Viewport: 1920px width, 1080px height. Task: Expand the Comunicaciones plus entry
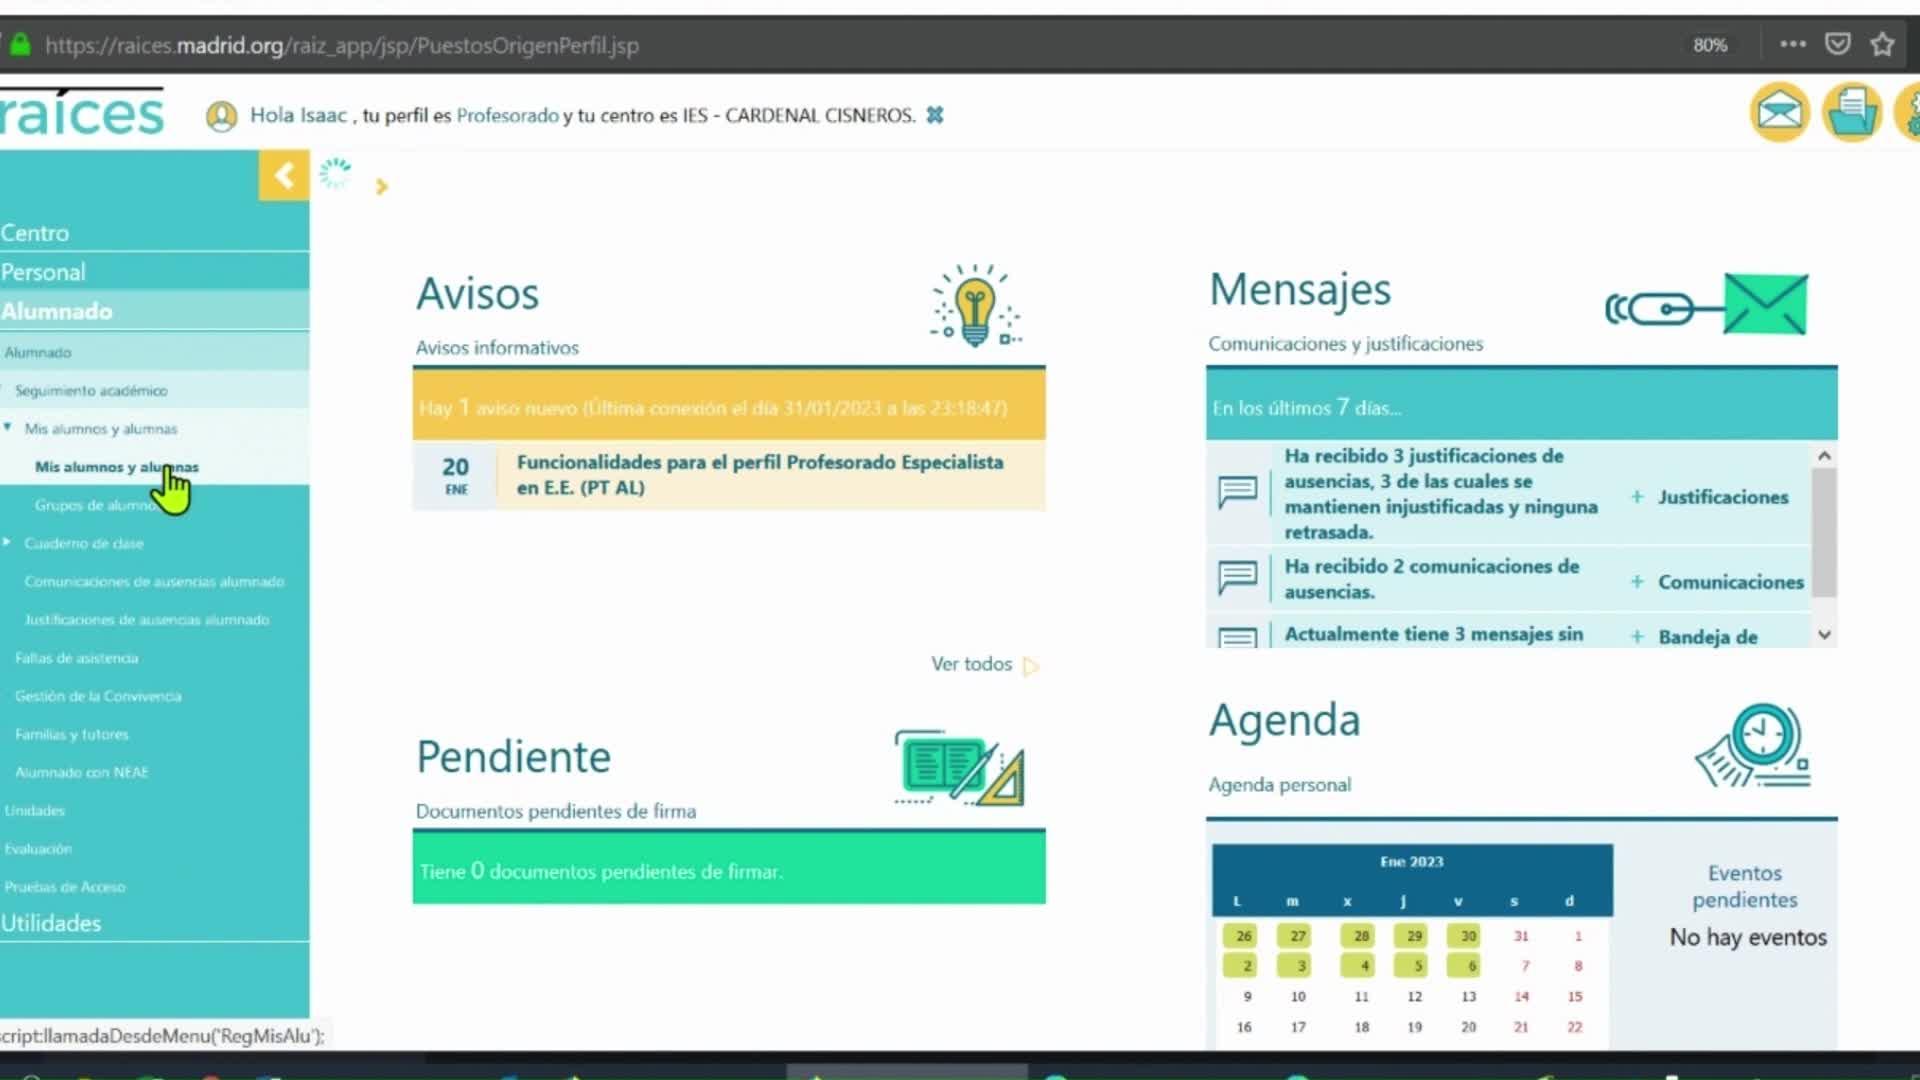[1718, 582]
